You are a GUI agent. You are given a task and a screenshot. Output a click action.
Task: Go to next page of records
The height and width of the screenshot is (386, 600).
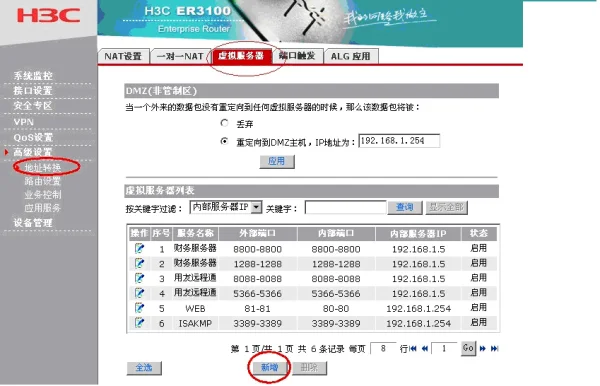[483, 349]
